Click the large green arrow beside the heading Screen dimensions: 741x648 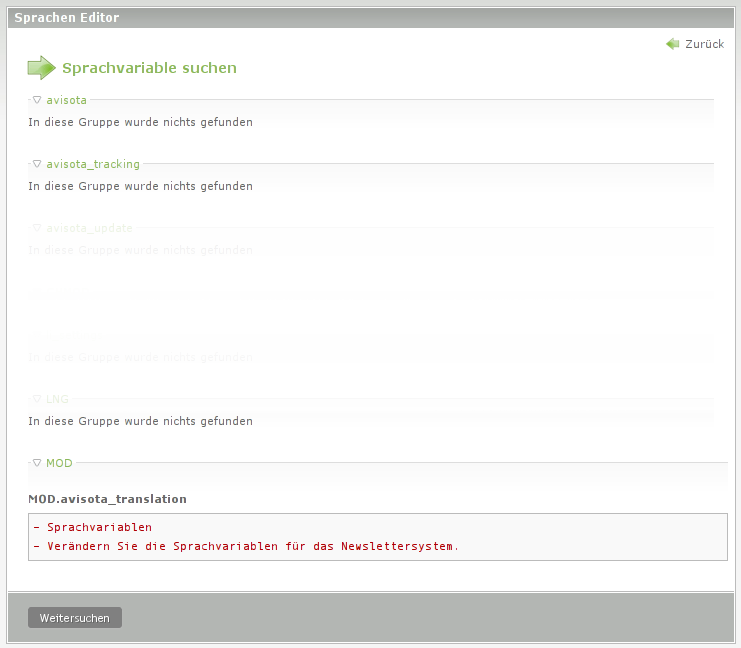(x=42, y=68)
